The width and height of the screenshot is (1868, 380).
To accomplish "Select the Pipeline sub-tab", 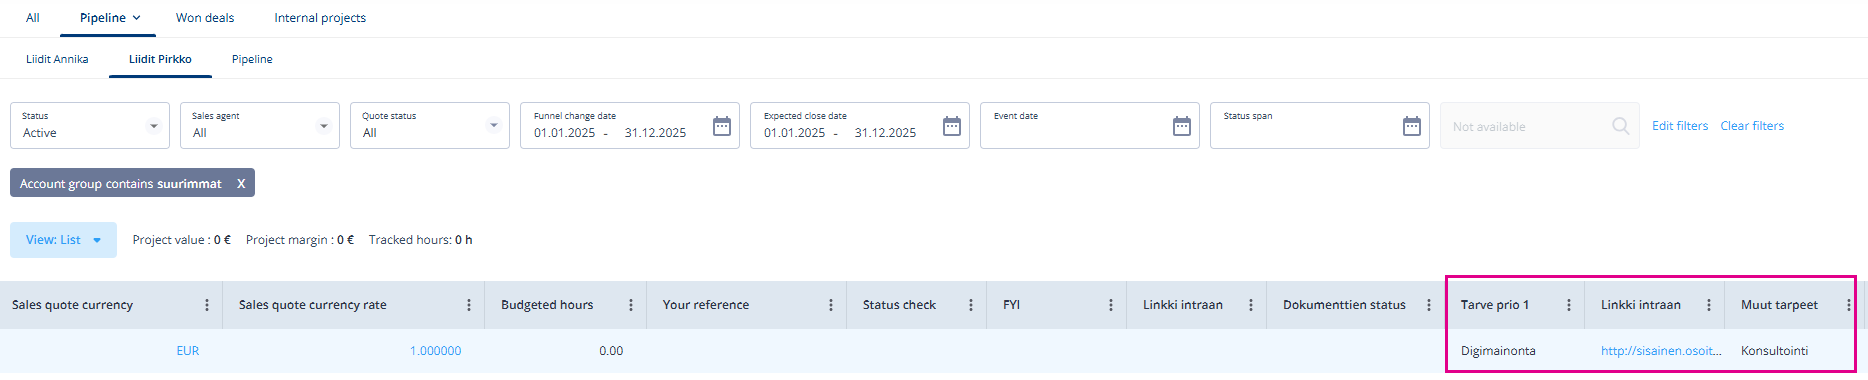I will (252, 59).
